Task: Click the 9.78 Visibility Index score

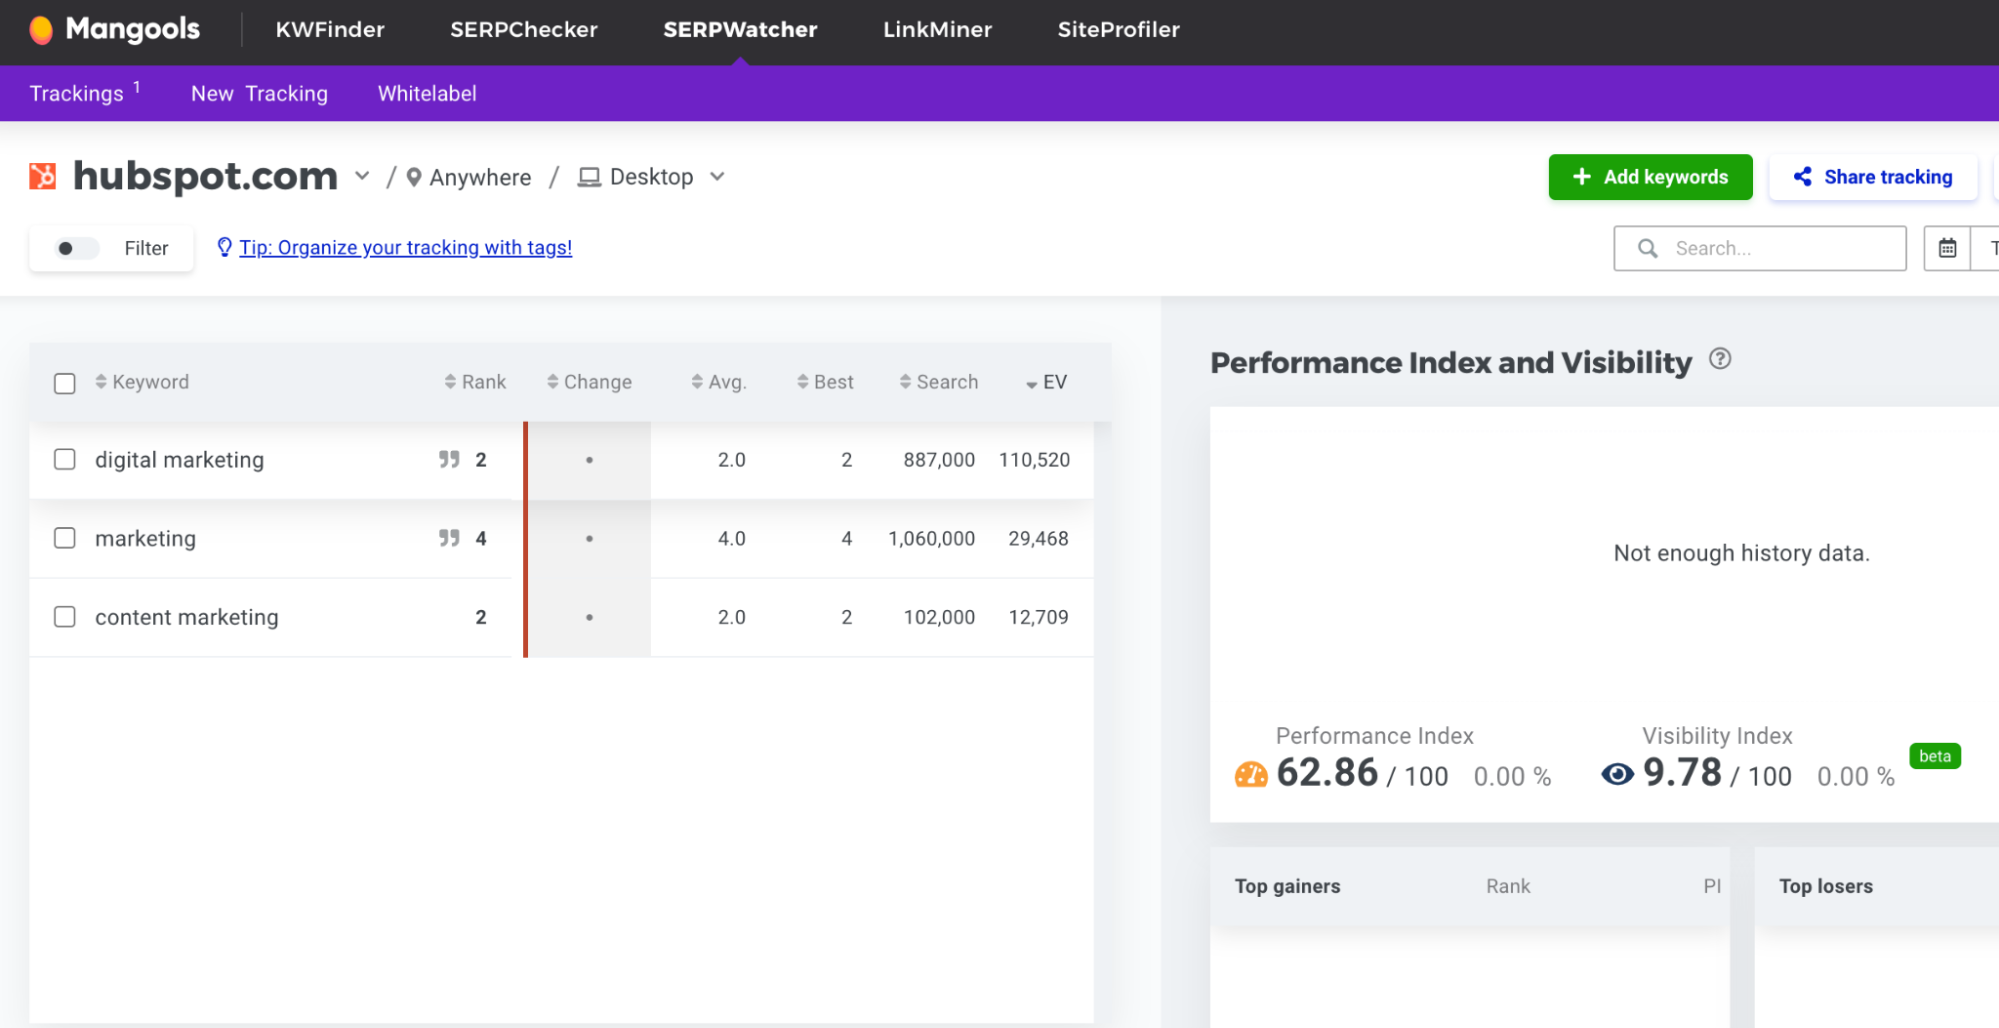Action: 1682,772
